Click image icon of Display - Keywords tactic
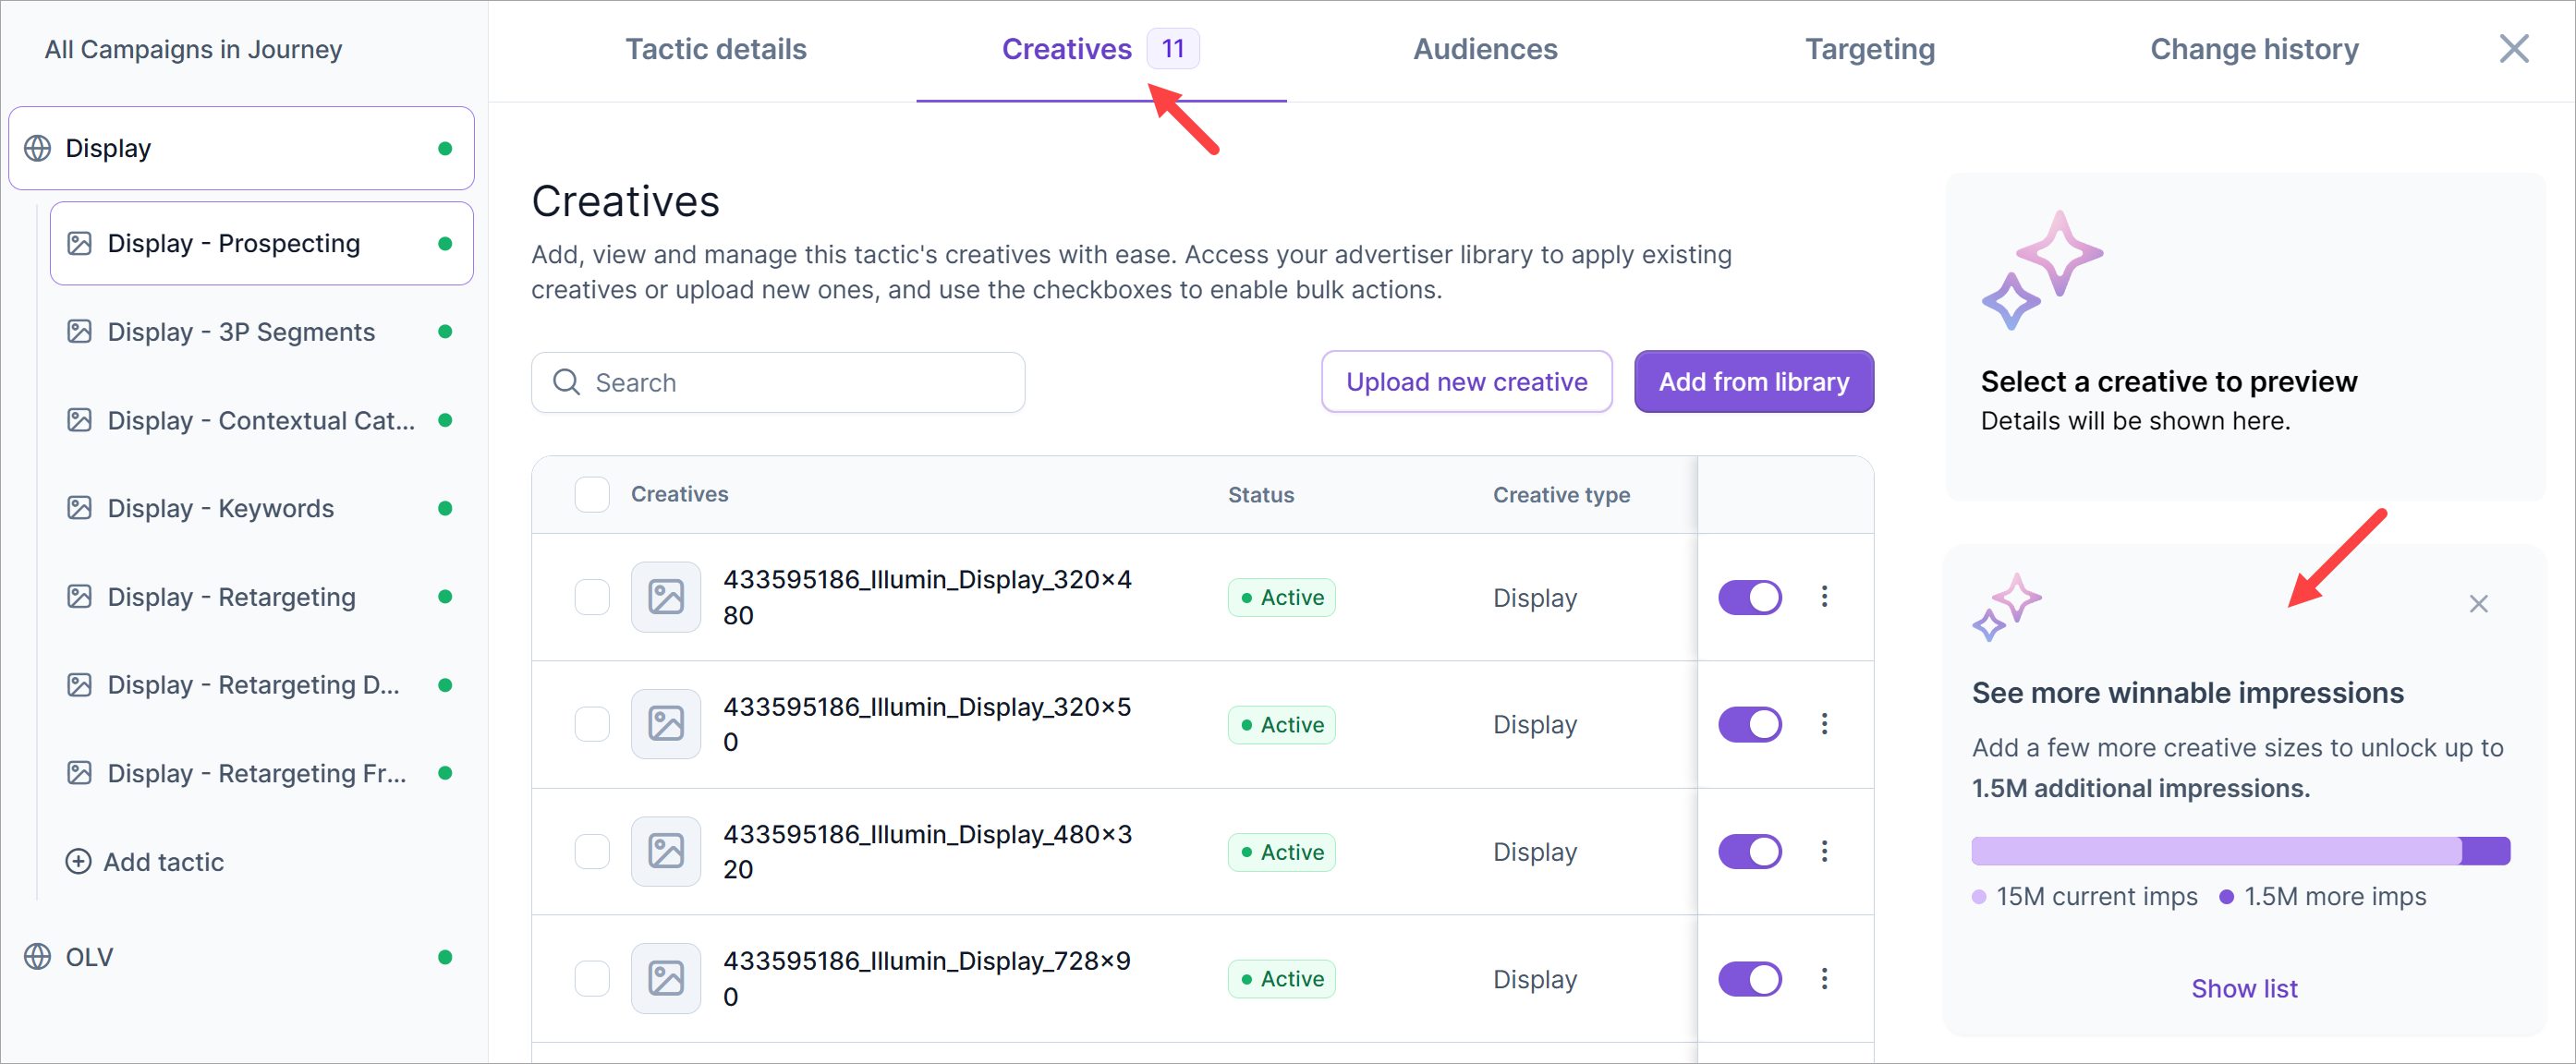Screen dimensions: 2576x1064 click(x=79, y=508)
